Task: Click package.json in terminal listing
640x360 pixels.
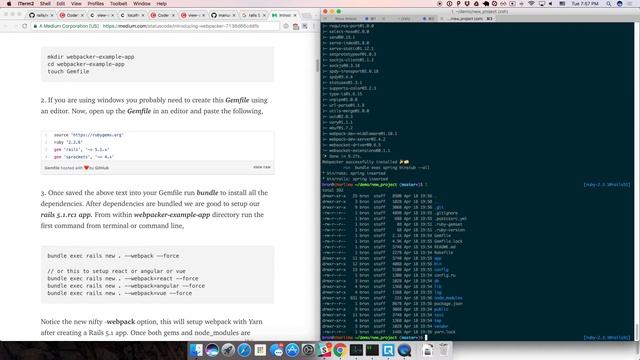Action: [x=448, y=304]
